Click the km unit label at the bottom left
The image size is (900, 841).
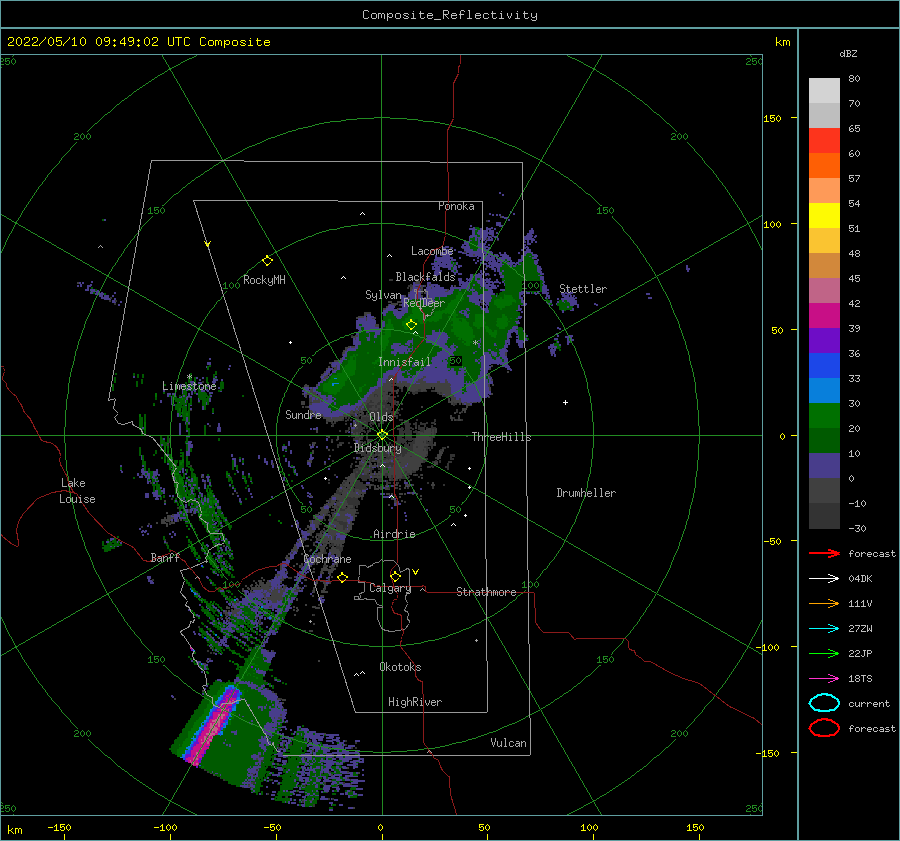(14, 830)
